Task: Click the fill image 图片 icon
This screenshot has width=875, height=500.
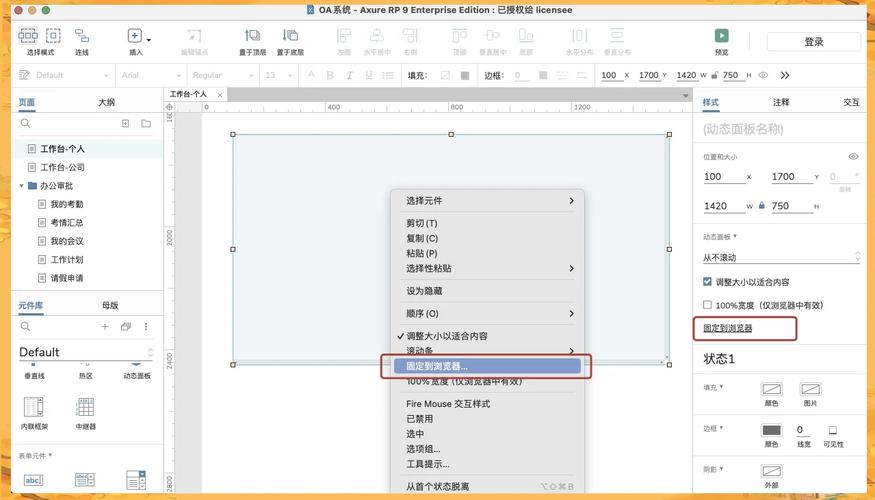Action: 810,389
